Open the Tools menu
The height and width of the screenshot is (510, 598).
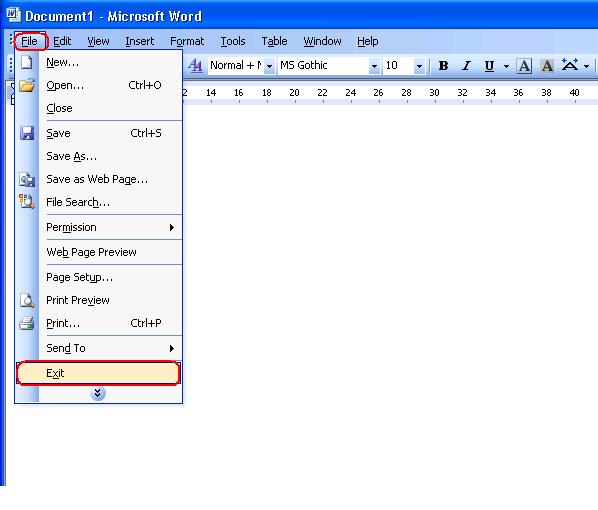(x=233, y=41)
